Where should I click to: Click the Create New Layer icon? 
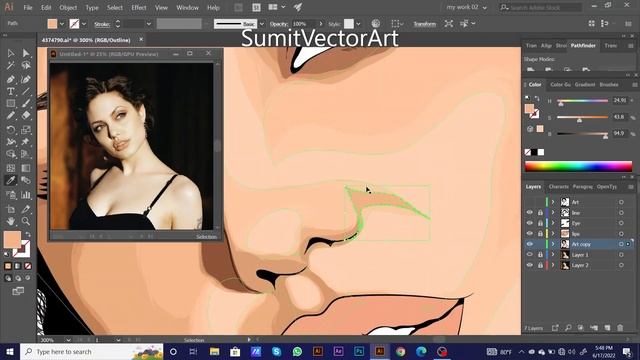(x=607, y=328)
